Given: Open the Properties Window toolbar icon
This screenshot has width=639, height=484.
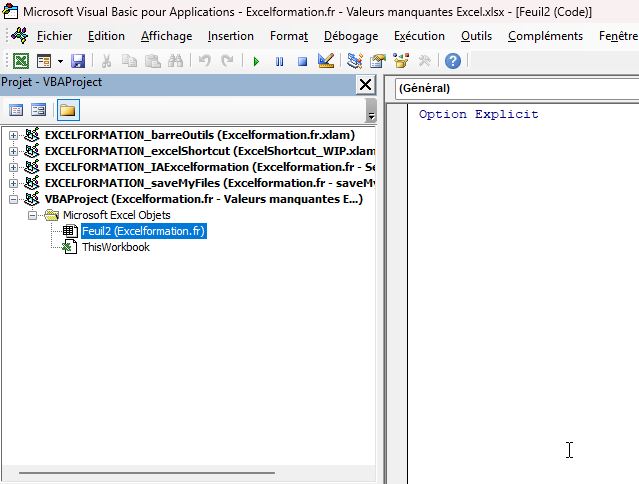Looking at the screenshot, I should (x=378, y=62).
